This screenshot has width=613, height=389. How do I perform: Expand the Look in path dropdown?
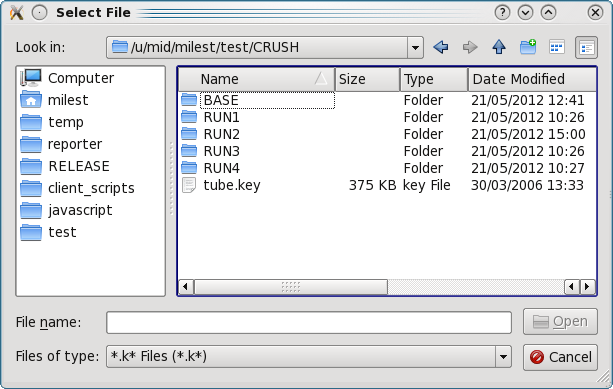[x=415, y=48]
